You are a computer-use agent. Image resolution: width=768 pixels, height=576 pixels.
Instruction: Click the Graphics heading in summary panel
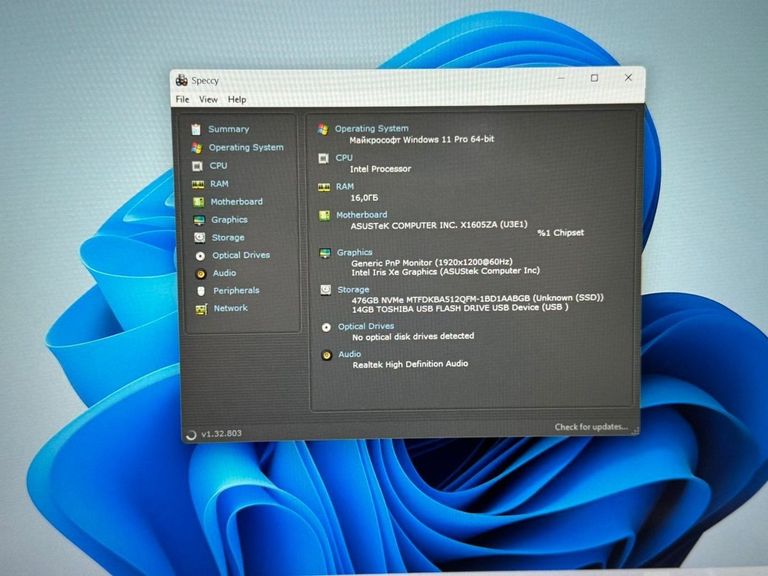(354, 253)
